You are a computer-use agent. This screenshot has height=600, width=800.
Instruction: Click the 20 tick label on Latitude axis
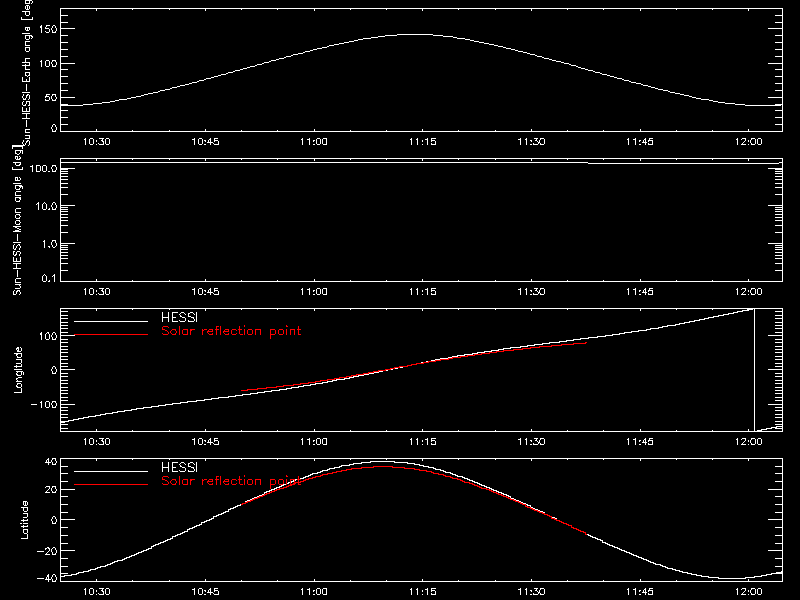click(51, 489)
